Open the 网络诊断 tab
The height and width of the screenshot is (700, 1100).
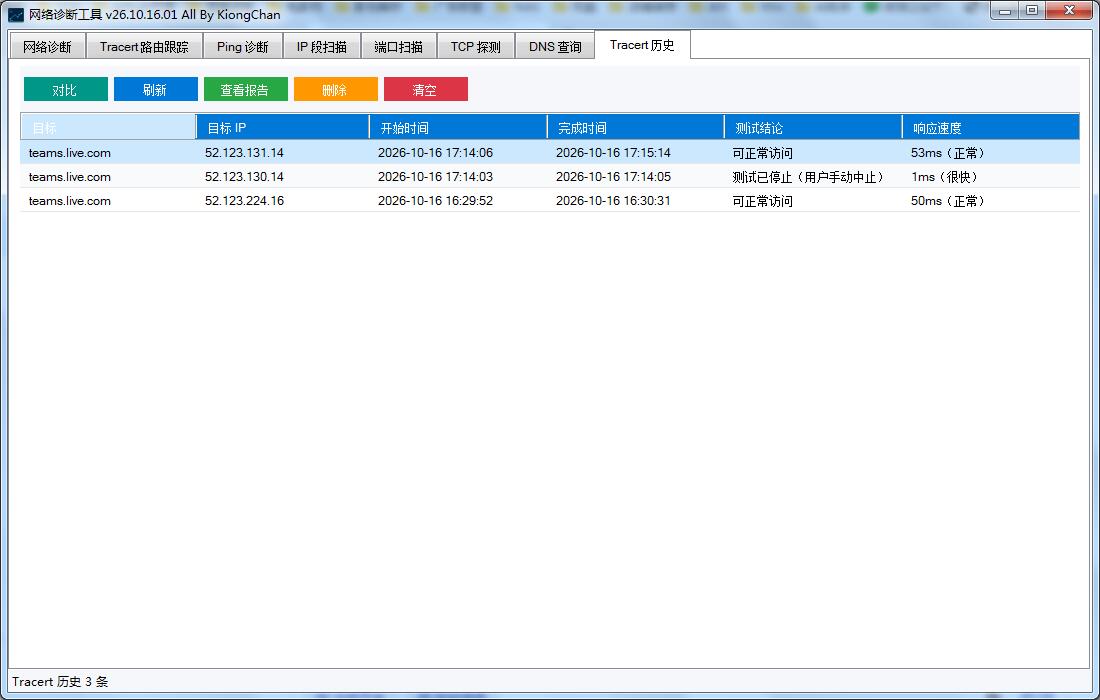47,46
